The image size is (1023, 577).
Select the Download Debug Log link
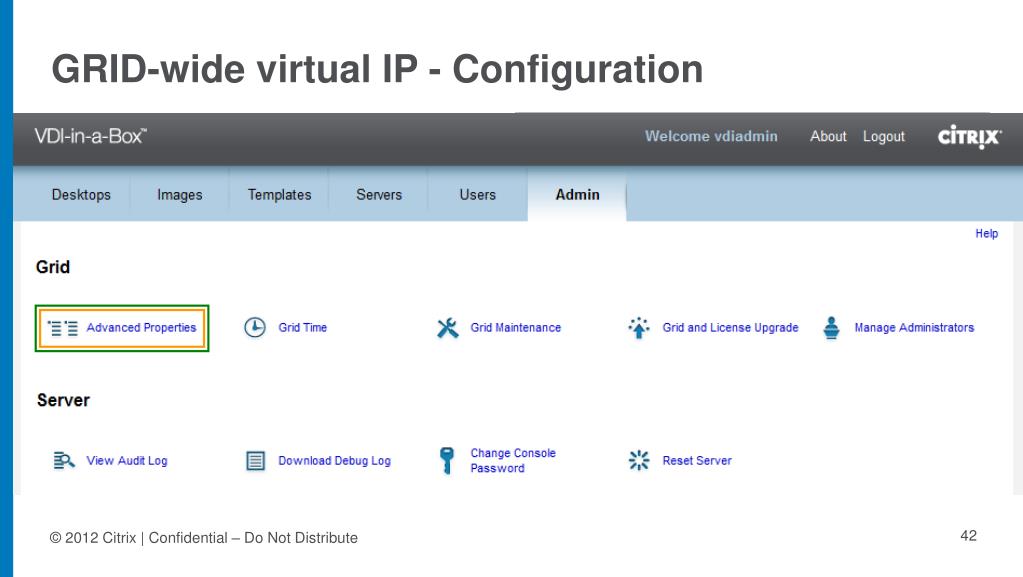pyautogui.click(x=334, y=461)
